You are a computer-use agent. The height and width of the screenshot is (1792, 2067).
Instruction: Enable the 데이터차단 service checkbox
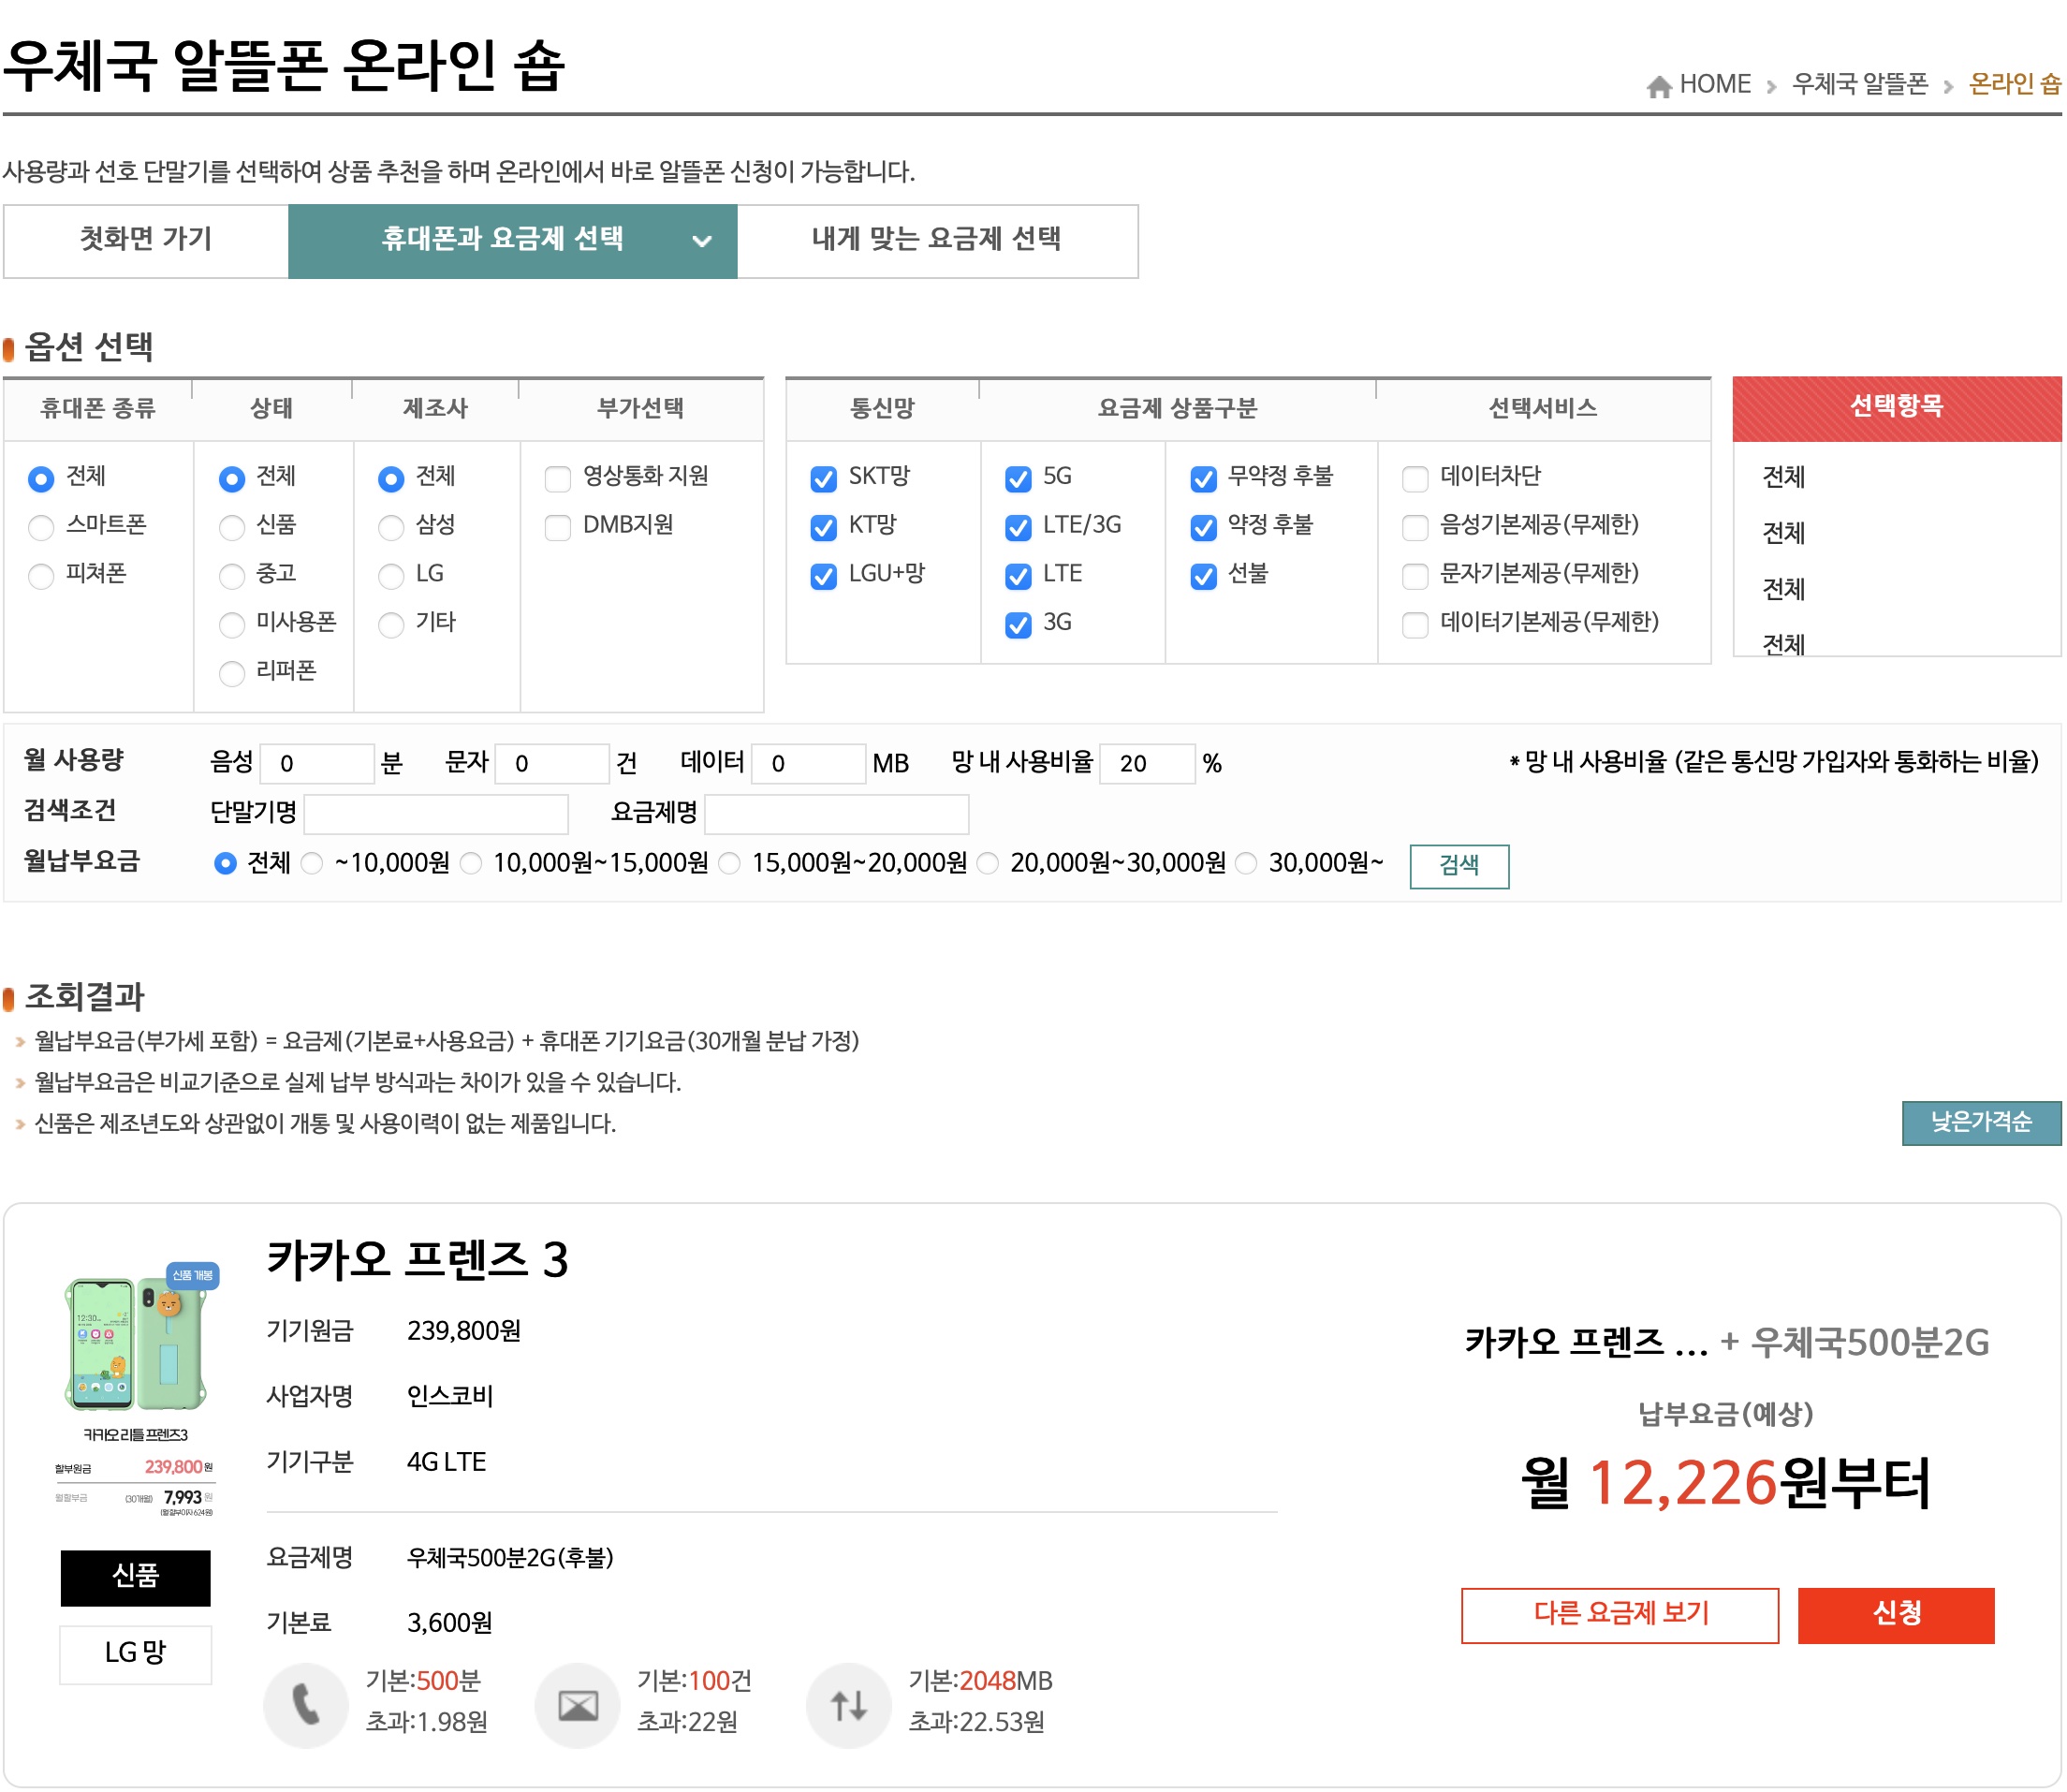[1415, 478]
